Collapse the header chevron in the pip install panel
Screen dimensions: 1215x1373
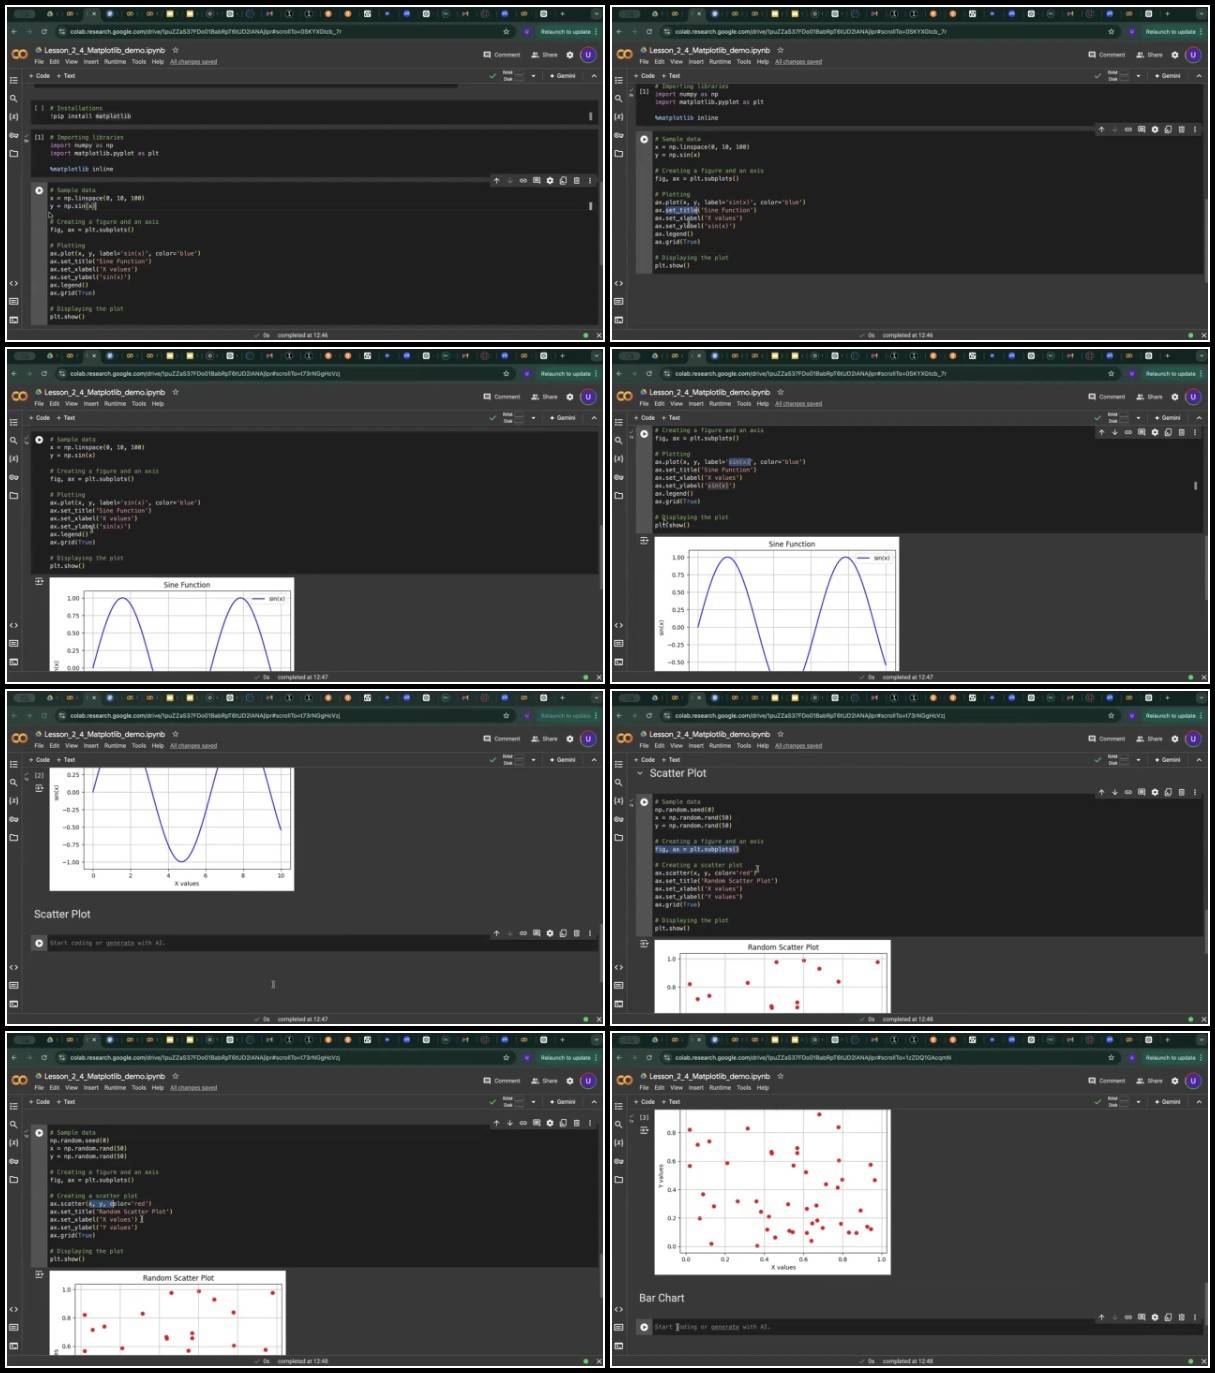tap(594, 76)
